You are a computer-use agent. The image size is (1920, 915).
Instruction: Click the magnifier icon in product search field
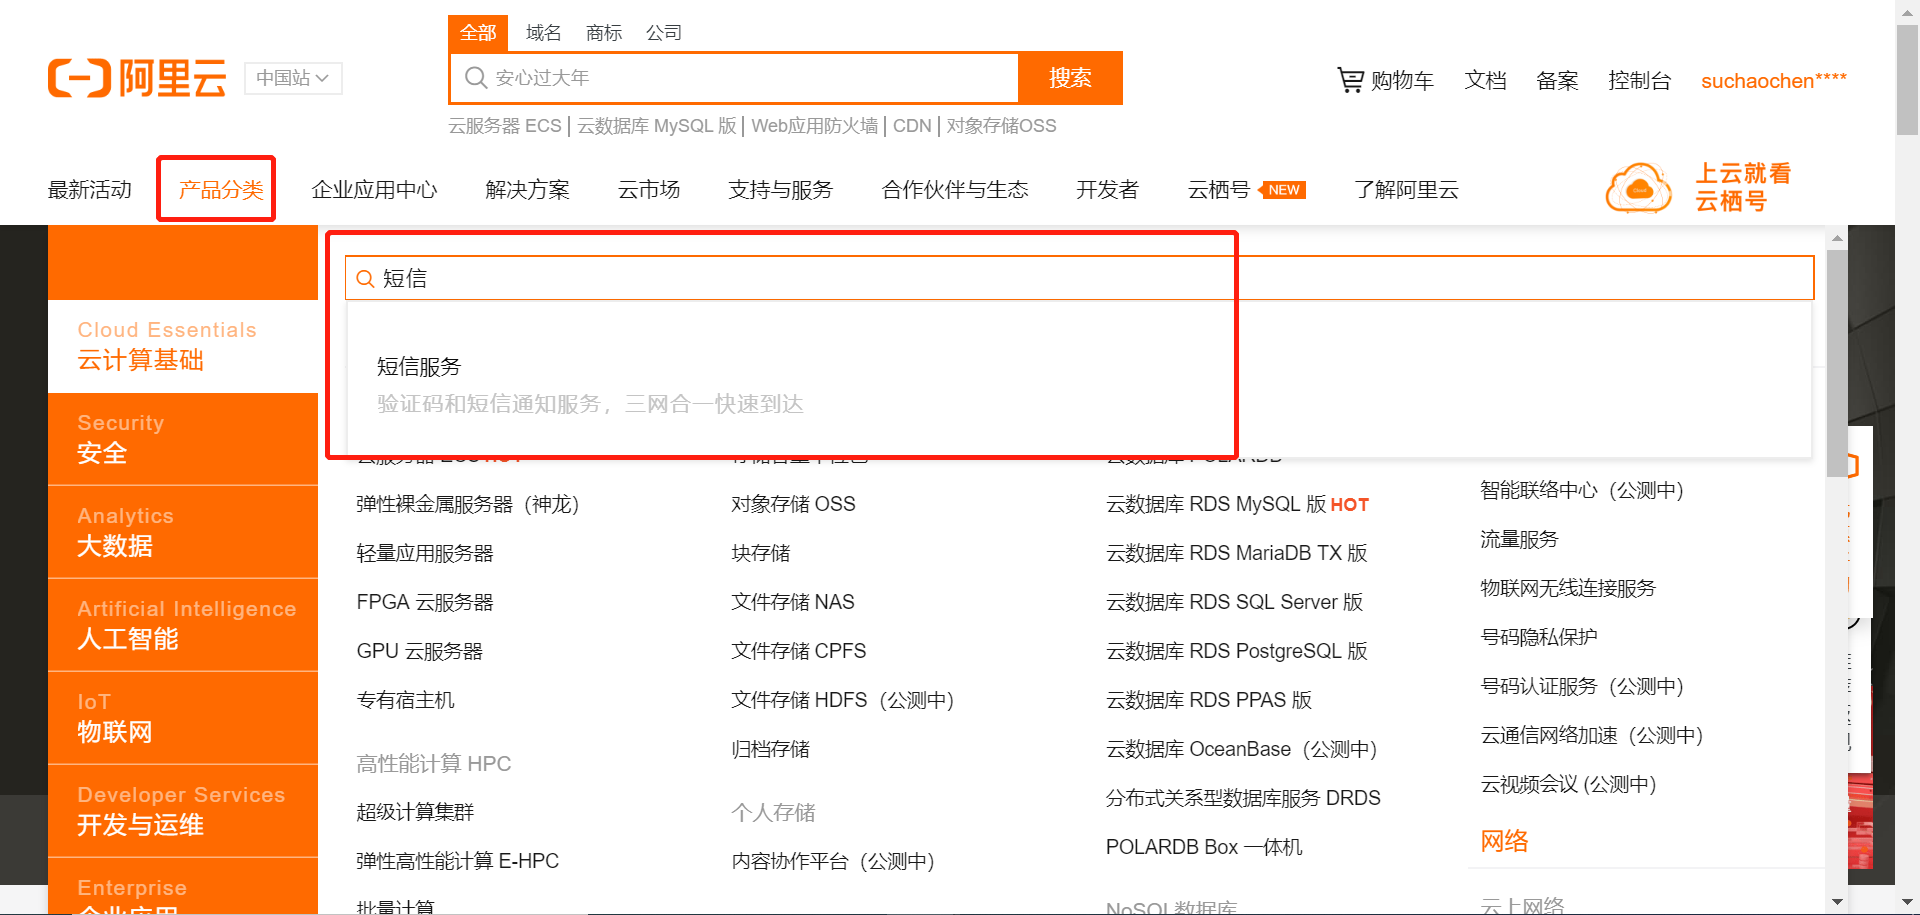click(x=365, y=278)
